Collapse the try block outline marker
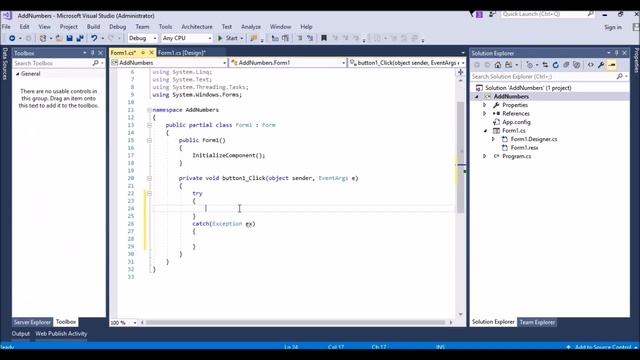This screenshot has height=360, width=640. coord(149,193)
